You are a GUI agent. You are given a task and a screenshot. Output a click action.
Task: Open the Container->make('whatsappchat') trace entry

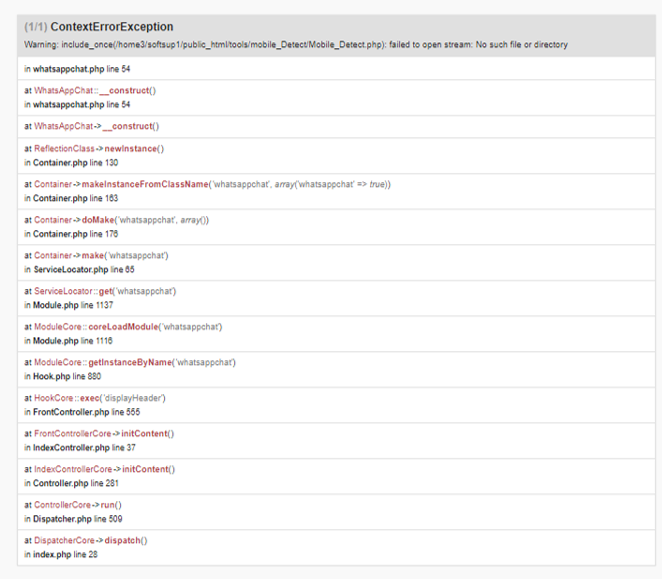(x=336, y=262)
